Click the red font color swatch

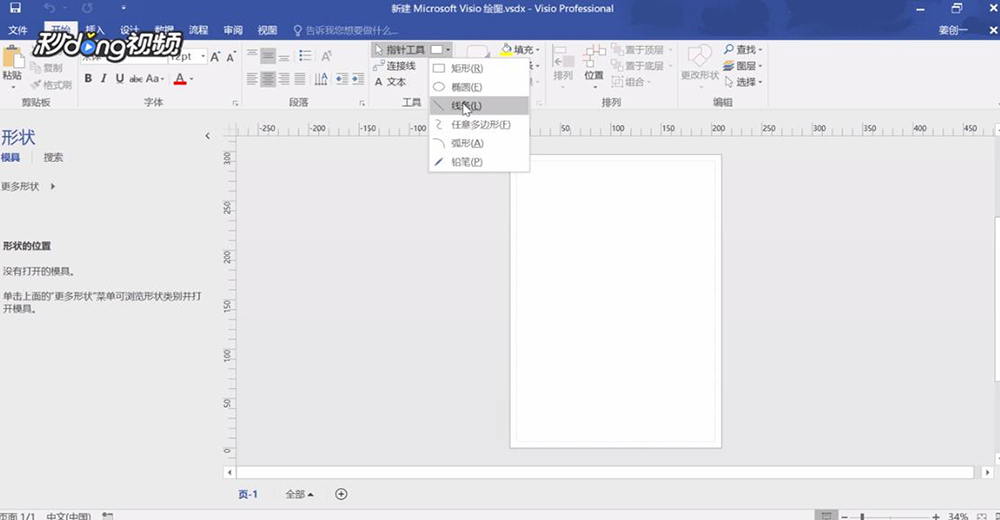point(180,78)
